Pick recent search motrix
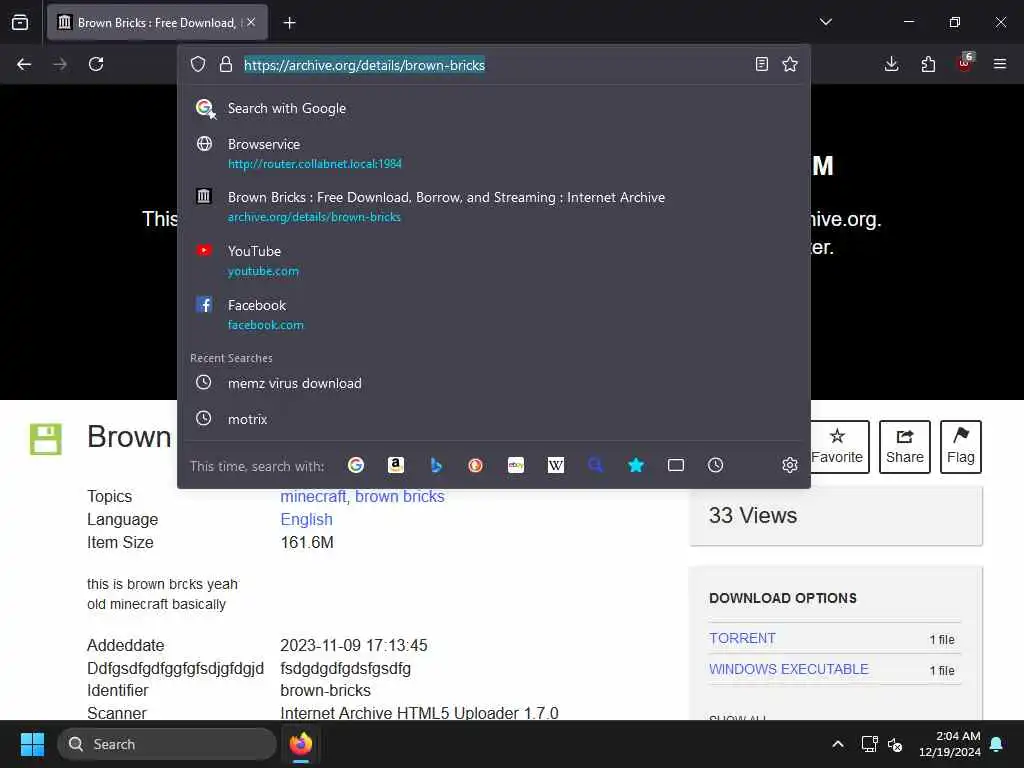Image resolution: width=1024 pixels, height=768 pixels. click(x=494, y=419)
